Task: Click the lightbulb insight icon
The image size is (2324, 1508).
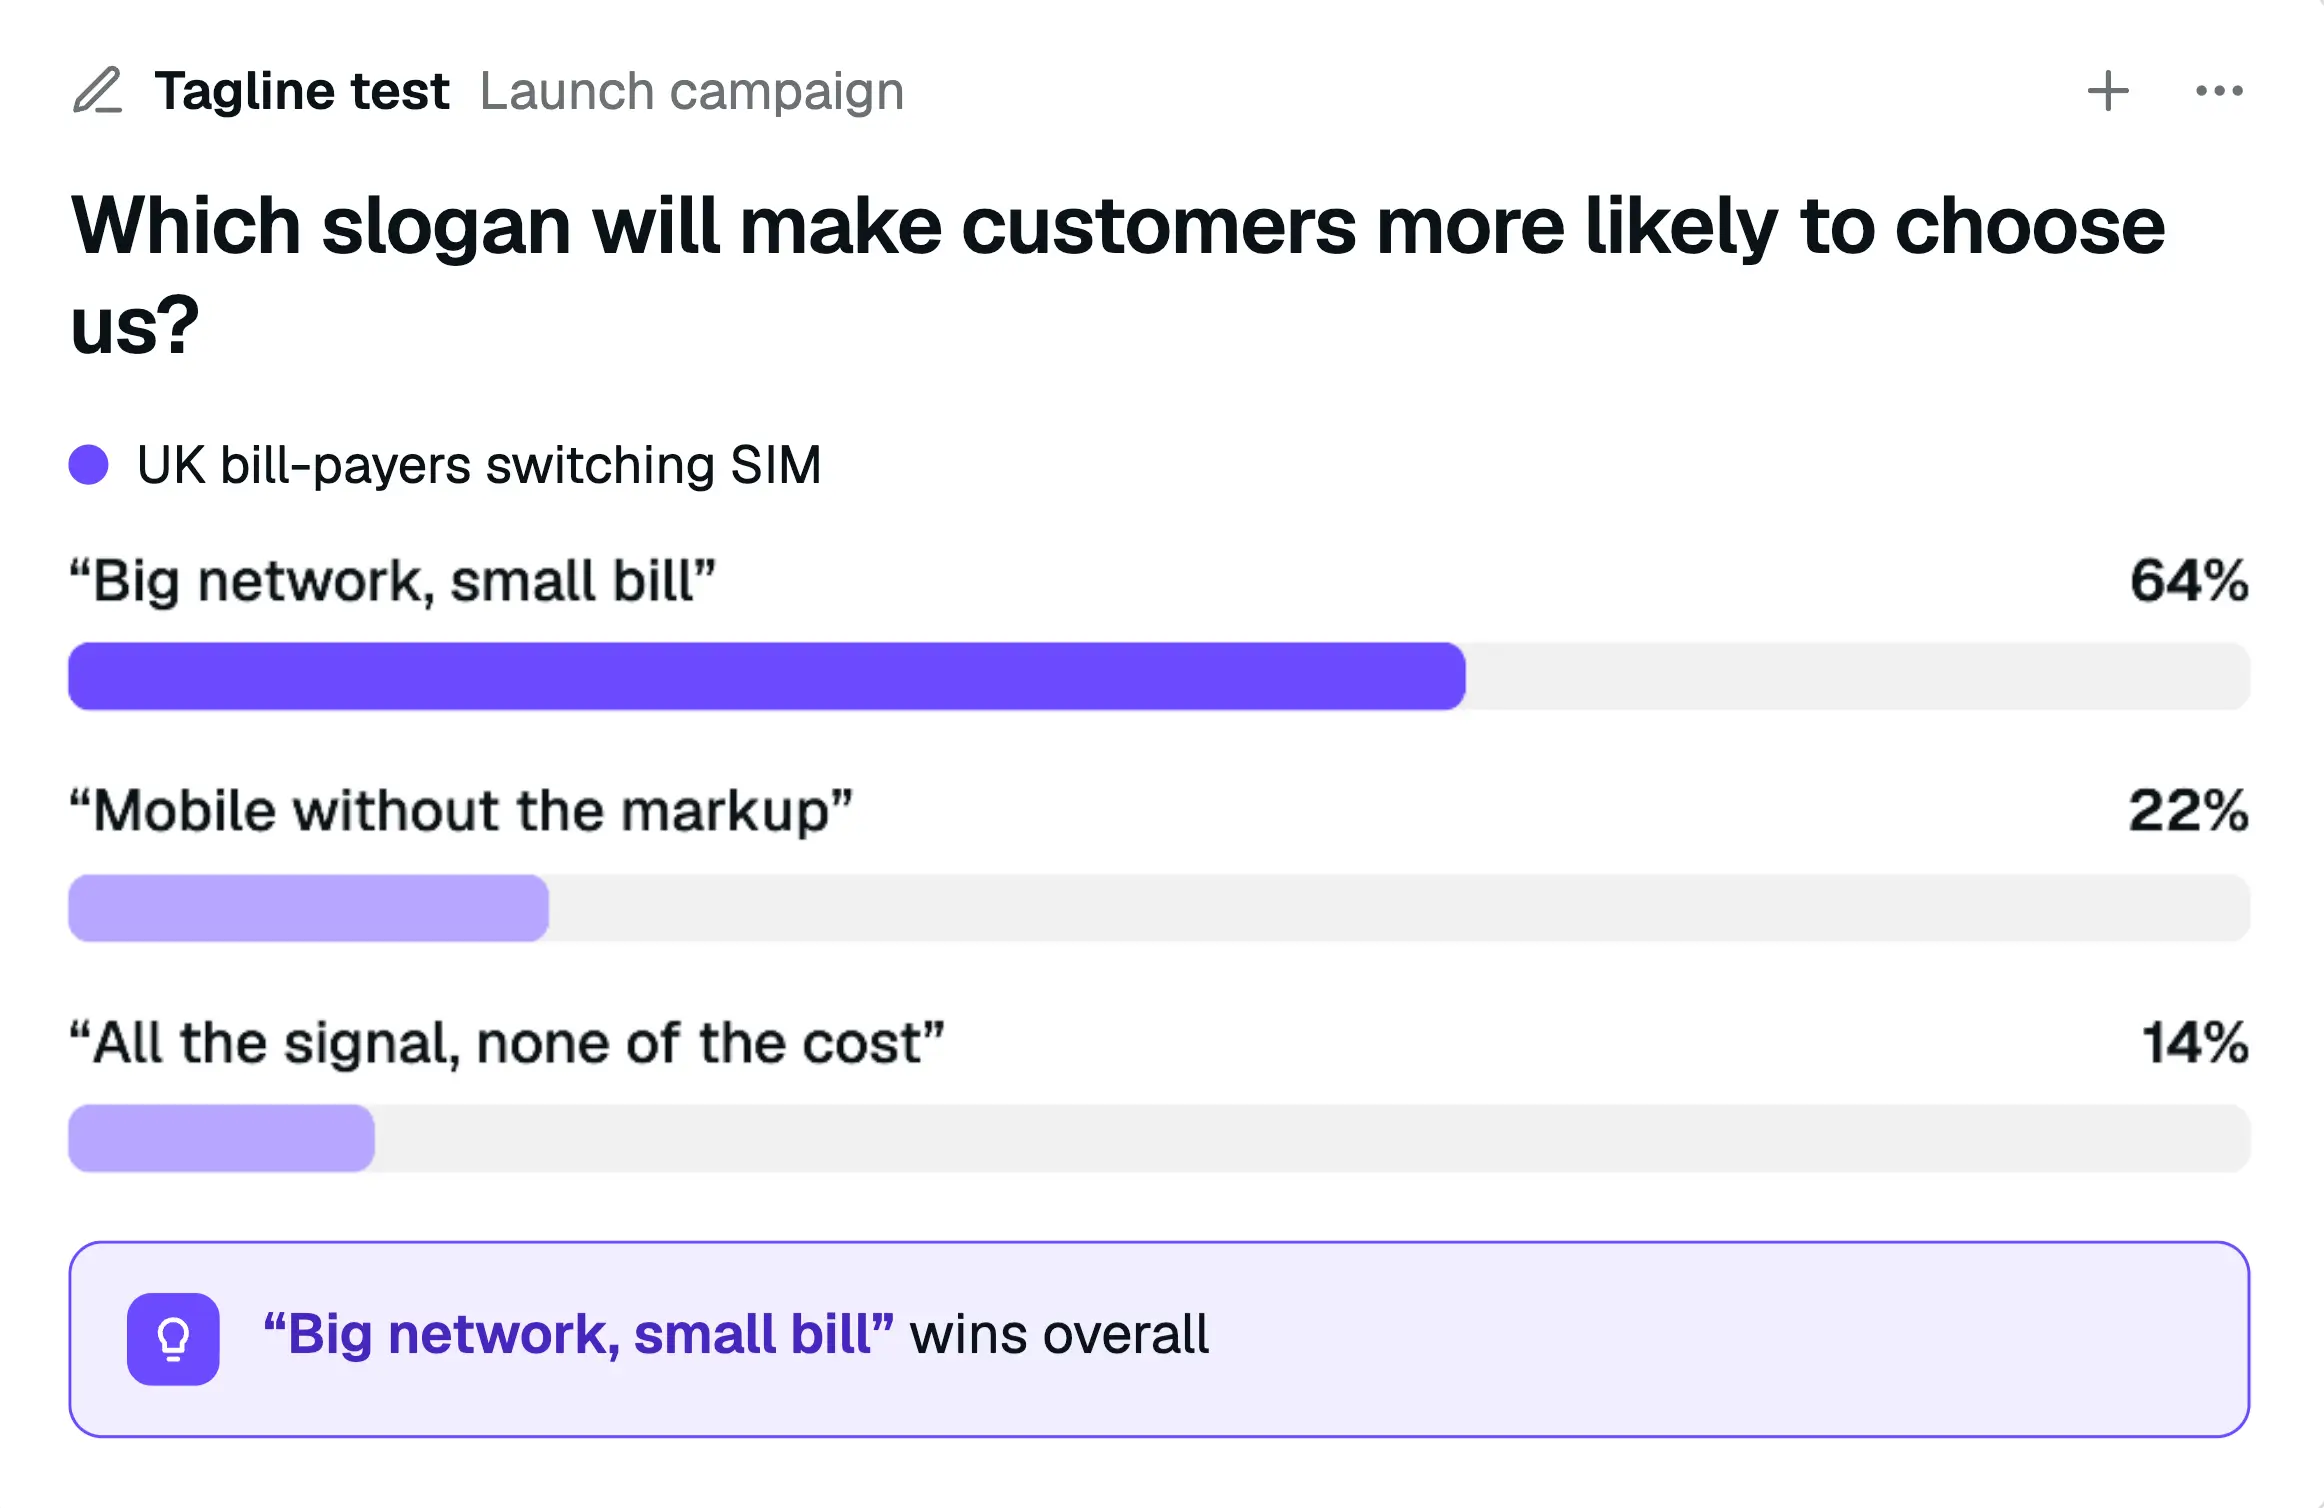Action: (173, 1339)
